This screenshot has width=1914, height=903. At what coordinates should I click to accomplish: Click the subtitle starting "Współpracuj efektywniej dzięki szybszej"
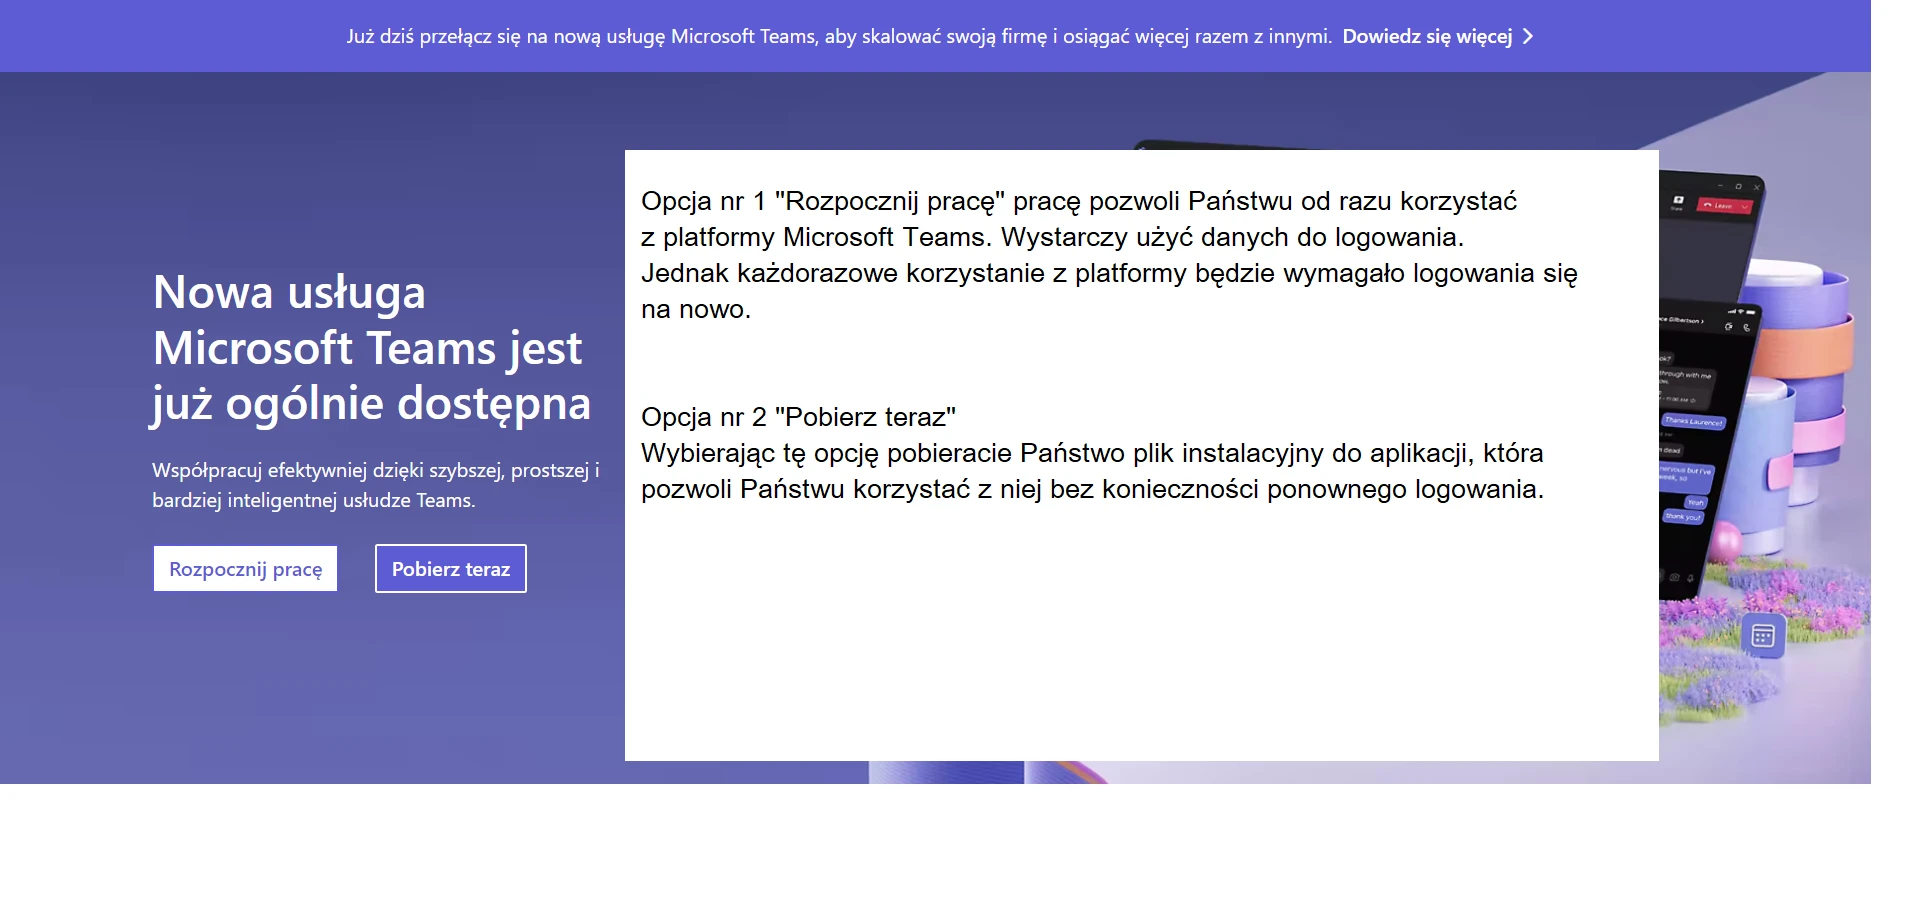[x=376, y=485]
